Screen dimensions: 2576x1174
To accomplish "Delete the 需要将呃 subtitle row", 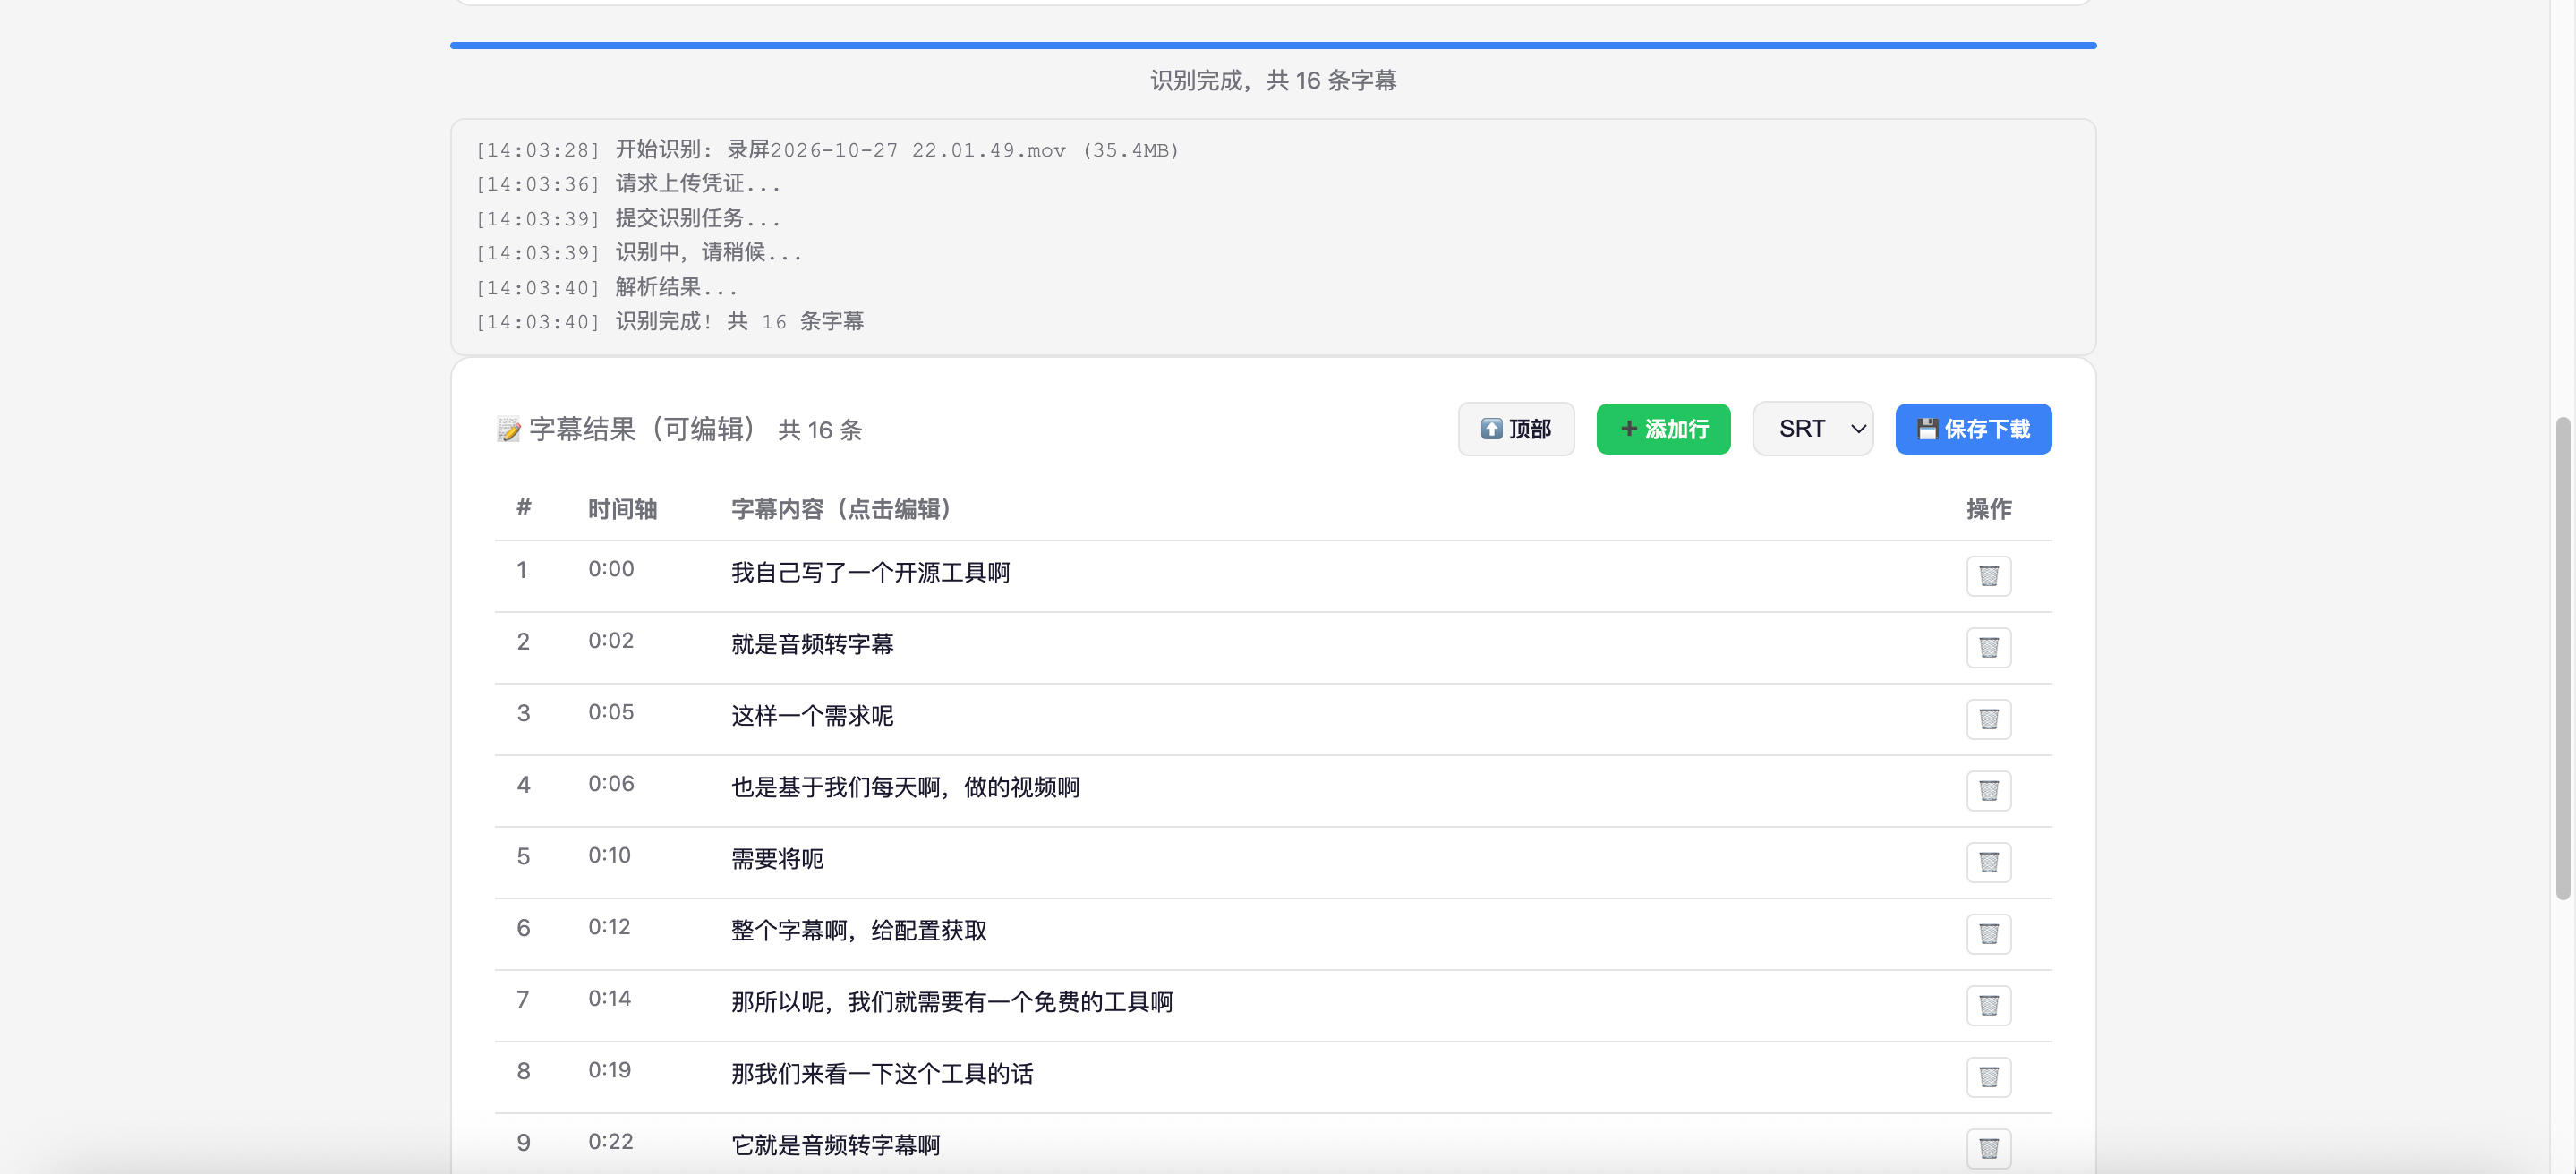I will (1988, 862).
